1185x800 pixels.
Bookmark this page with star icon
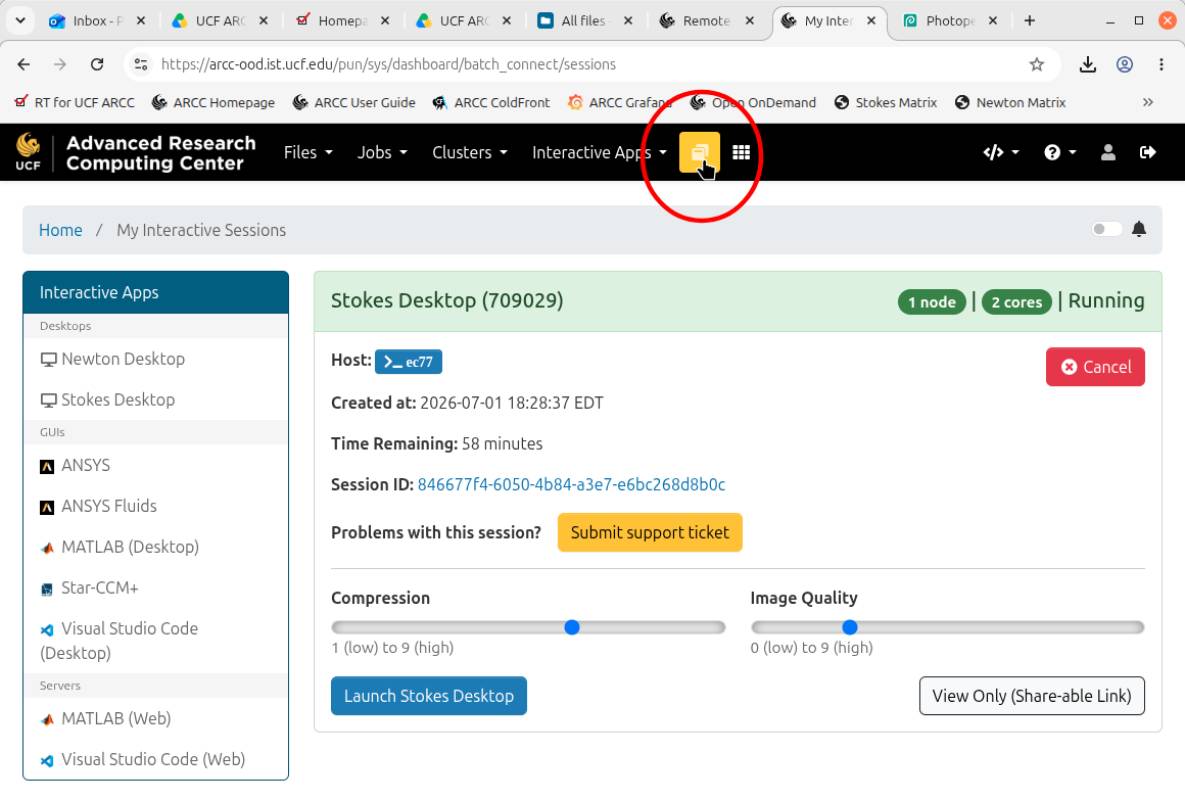[x=1036, y=64]
